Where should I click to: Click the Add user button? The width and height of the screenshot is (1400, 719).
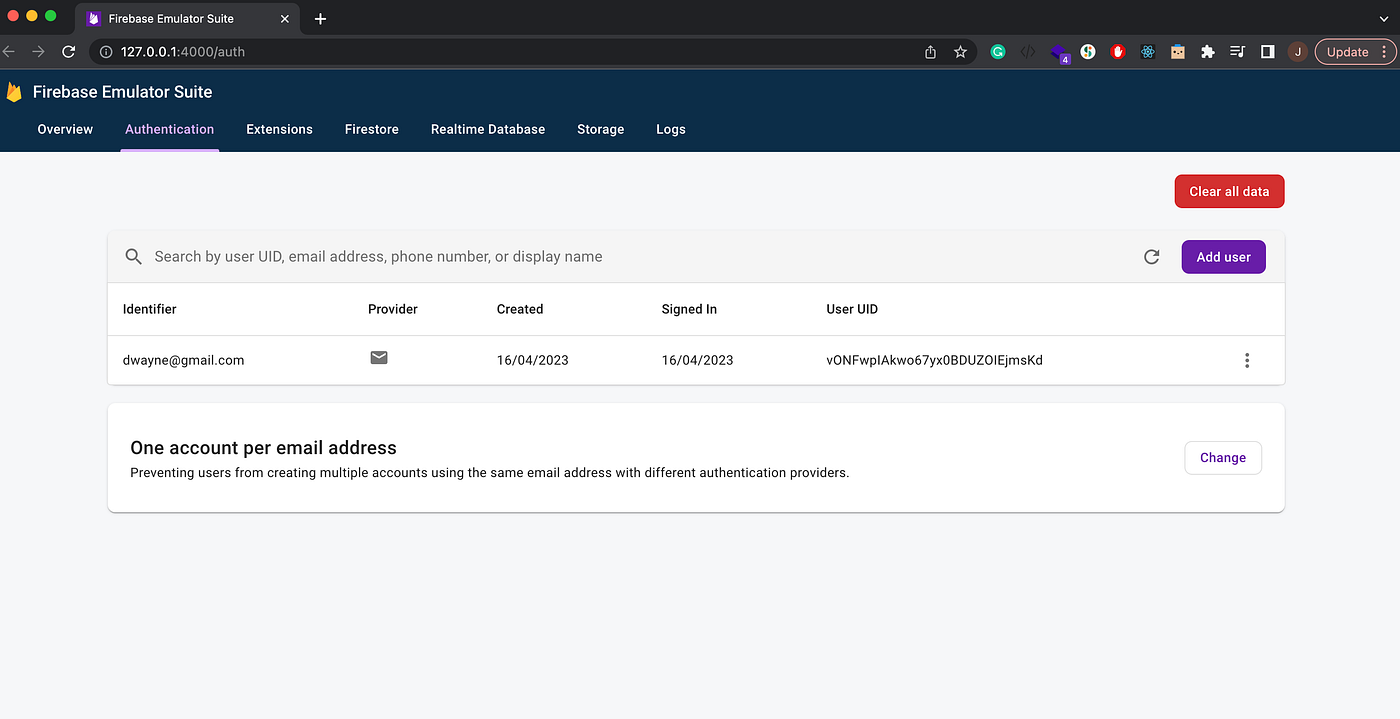pyautogui.click(x=1223, y=257)
